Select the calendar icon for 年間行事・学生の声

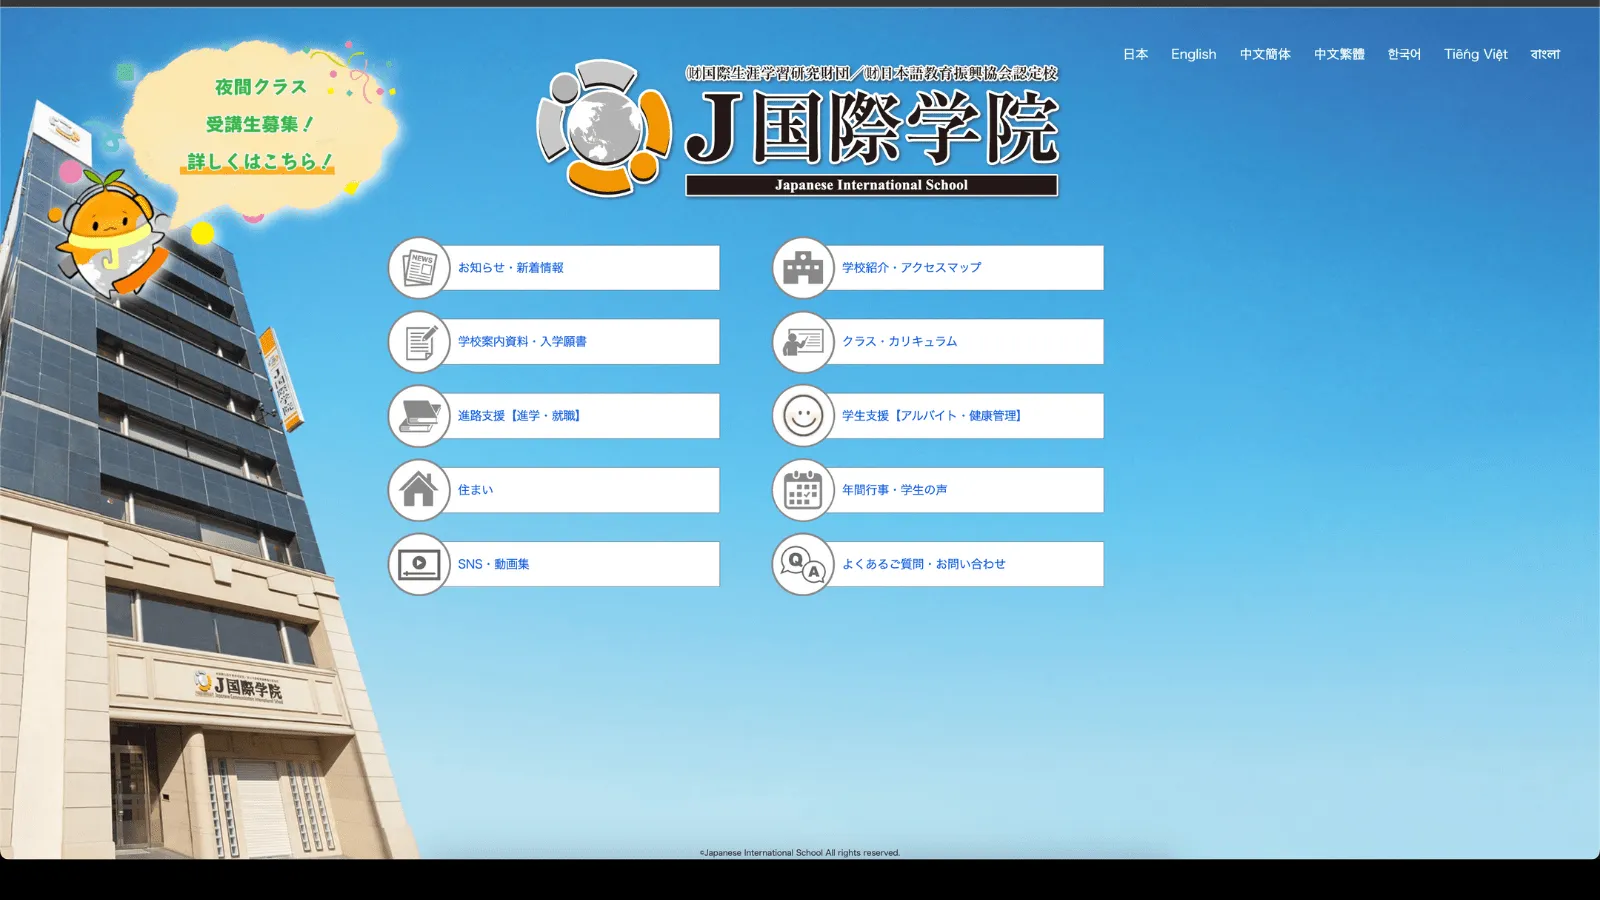802,489
